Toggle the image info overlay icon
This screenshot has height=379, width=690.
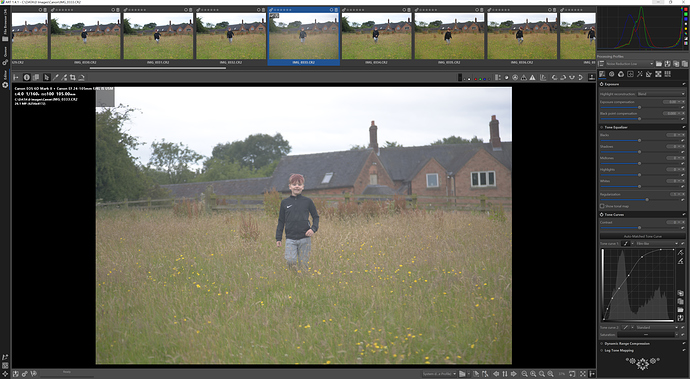point(26,77)
